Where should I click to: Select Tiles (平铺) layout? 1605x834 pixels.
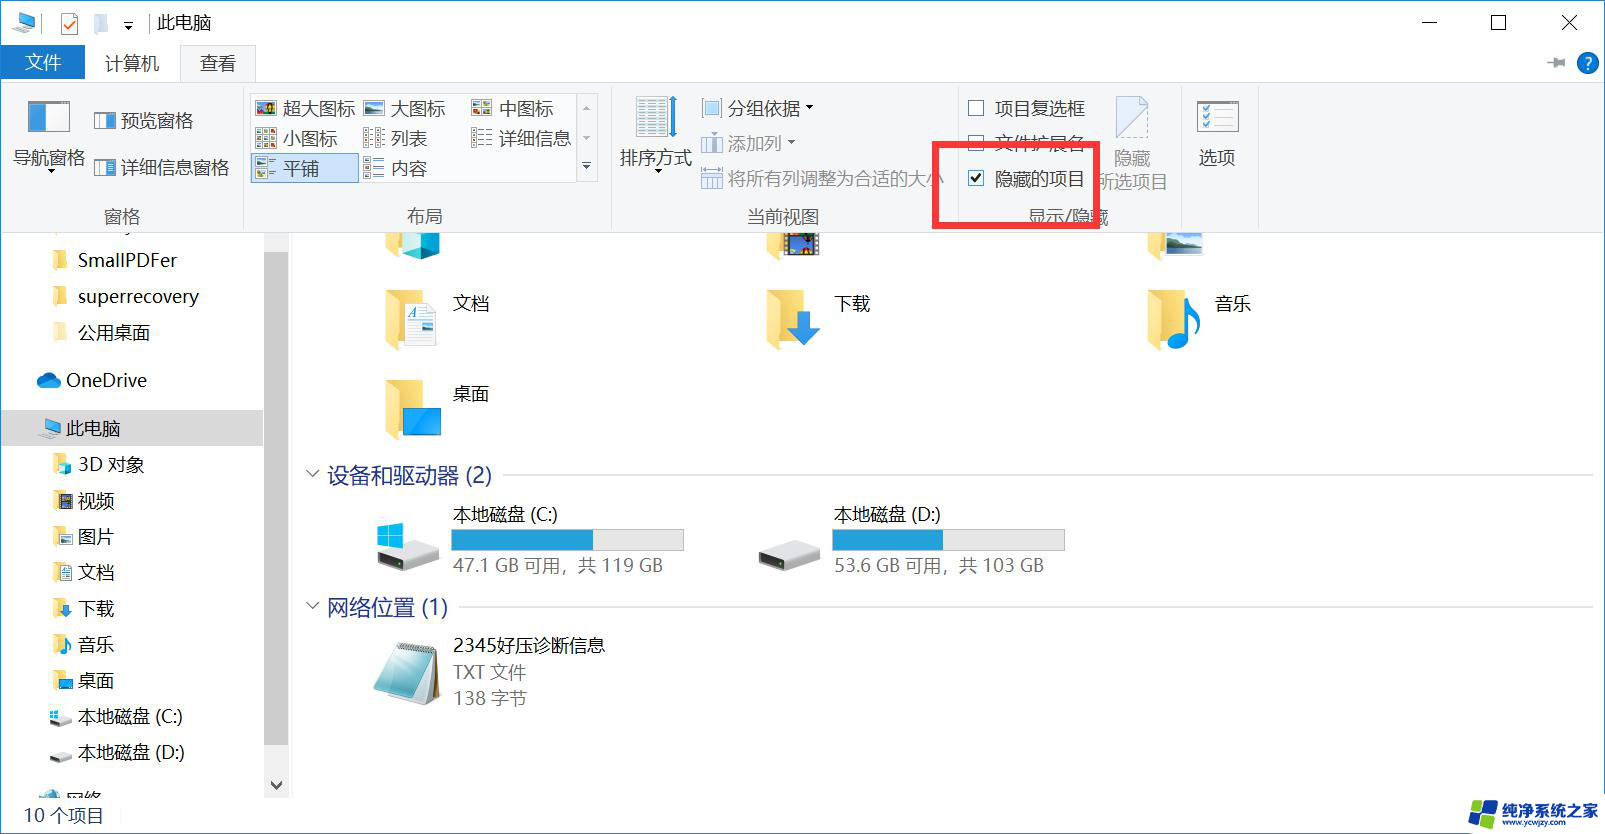click(305, 168)
